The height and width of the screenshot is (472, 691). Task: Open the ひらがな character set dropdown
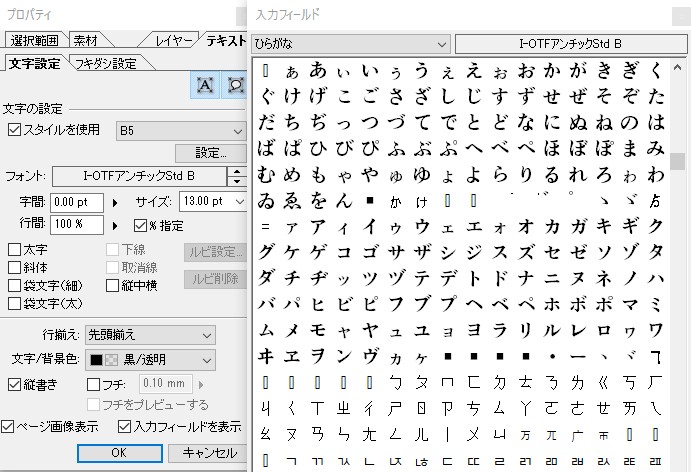351,44
